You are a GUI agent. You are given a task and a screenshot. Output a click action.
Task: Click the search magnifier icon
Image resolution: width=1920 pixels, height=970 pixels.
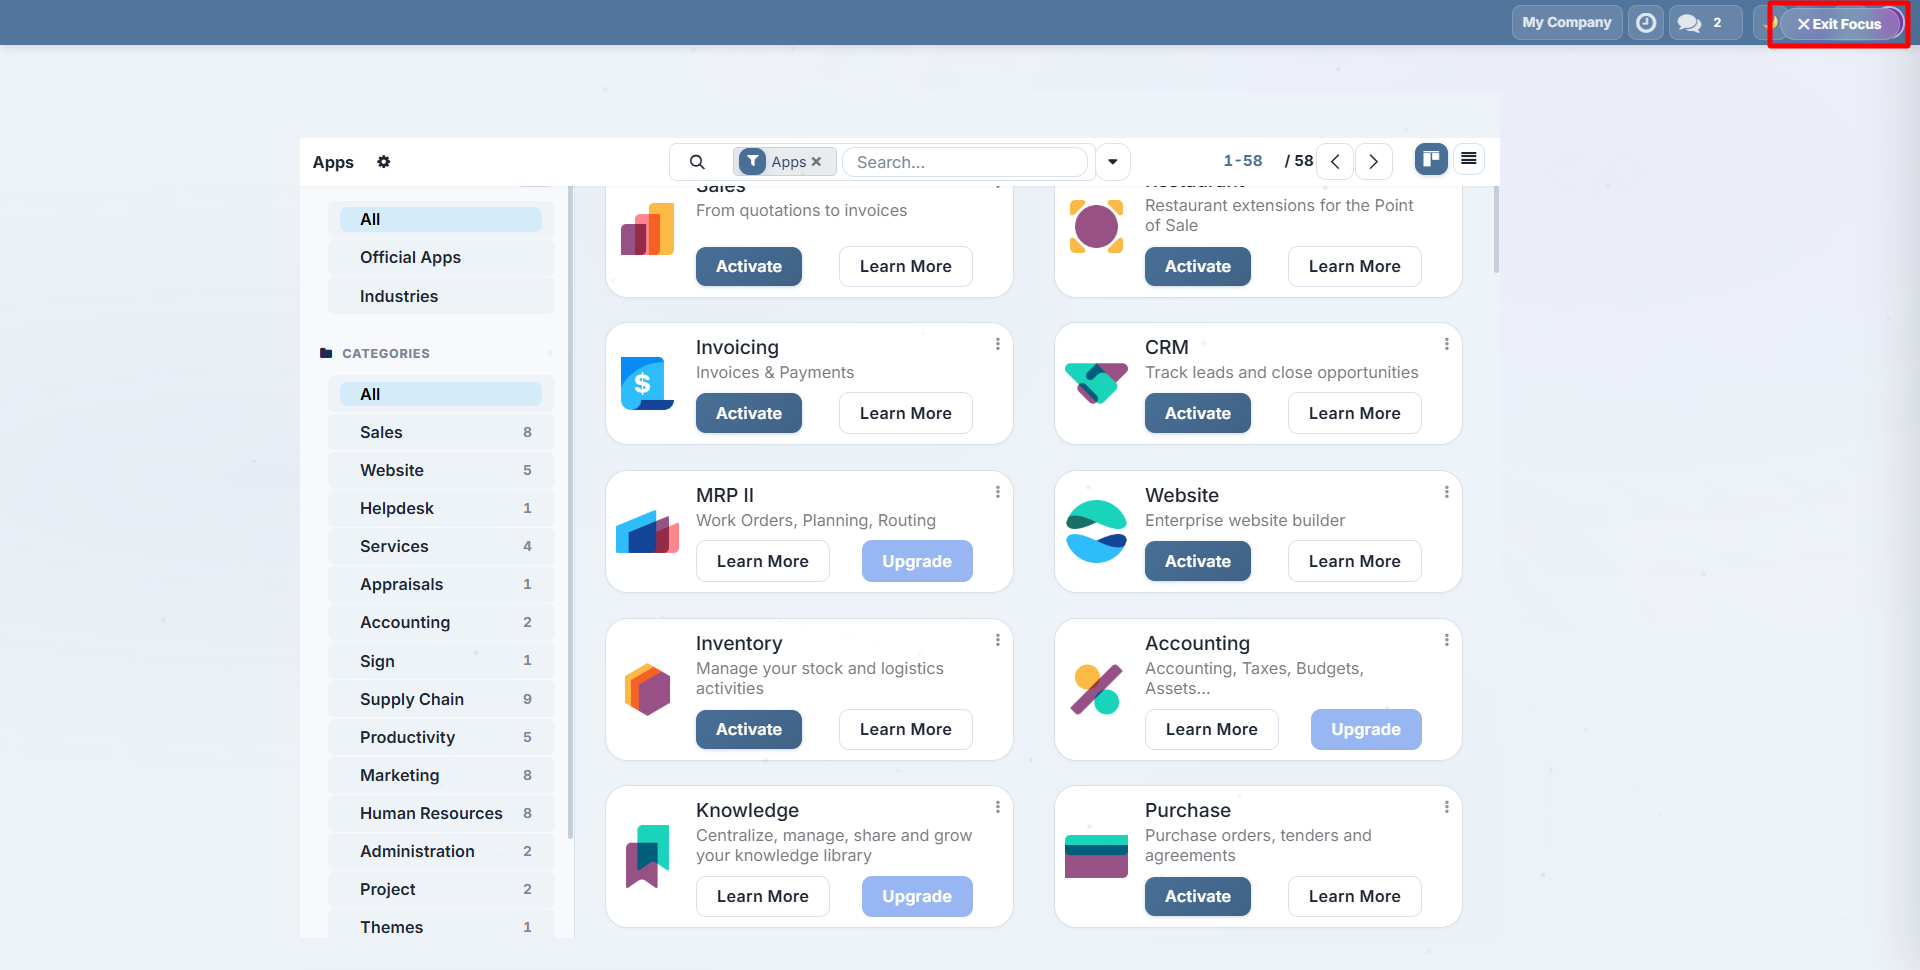point(697,162)
